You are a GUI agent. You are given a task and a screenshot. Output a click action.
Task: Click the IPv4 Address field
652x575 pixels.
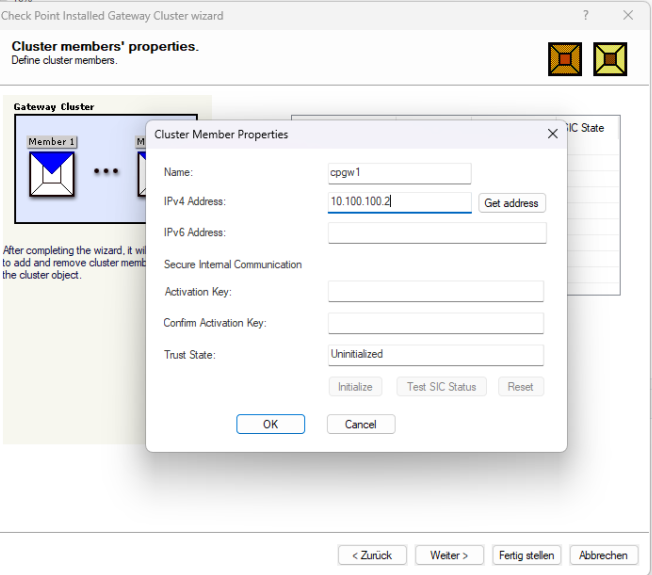pos(399,202)
